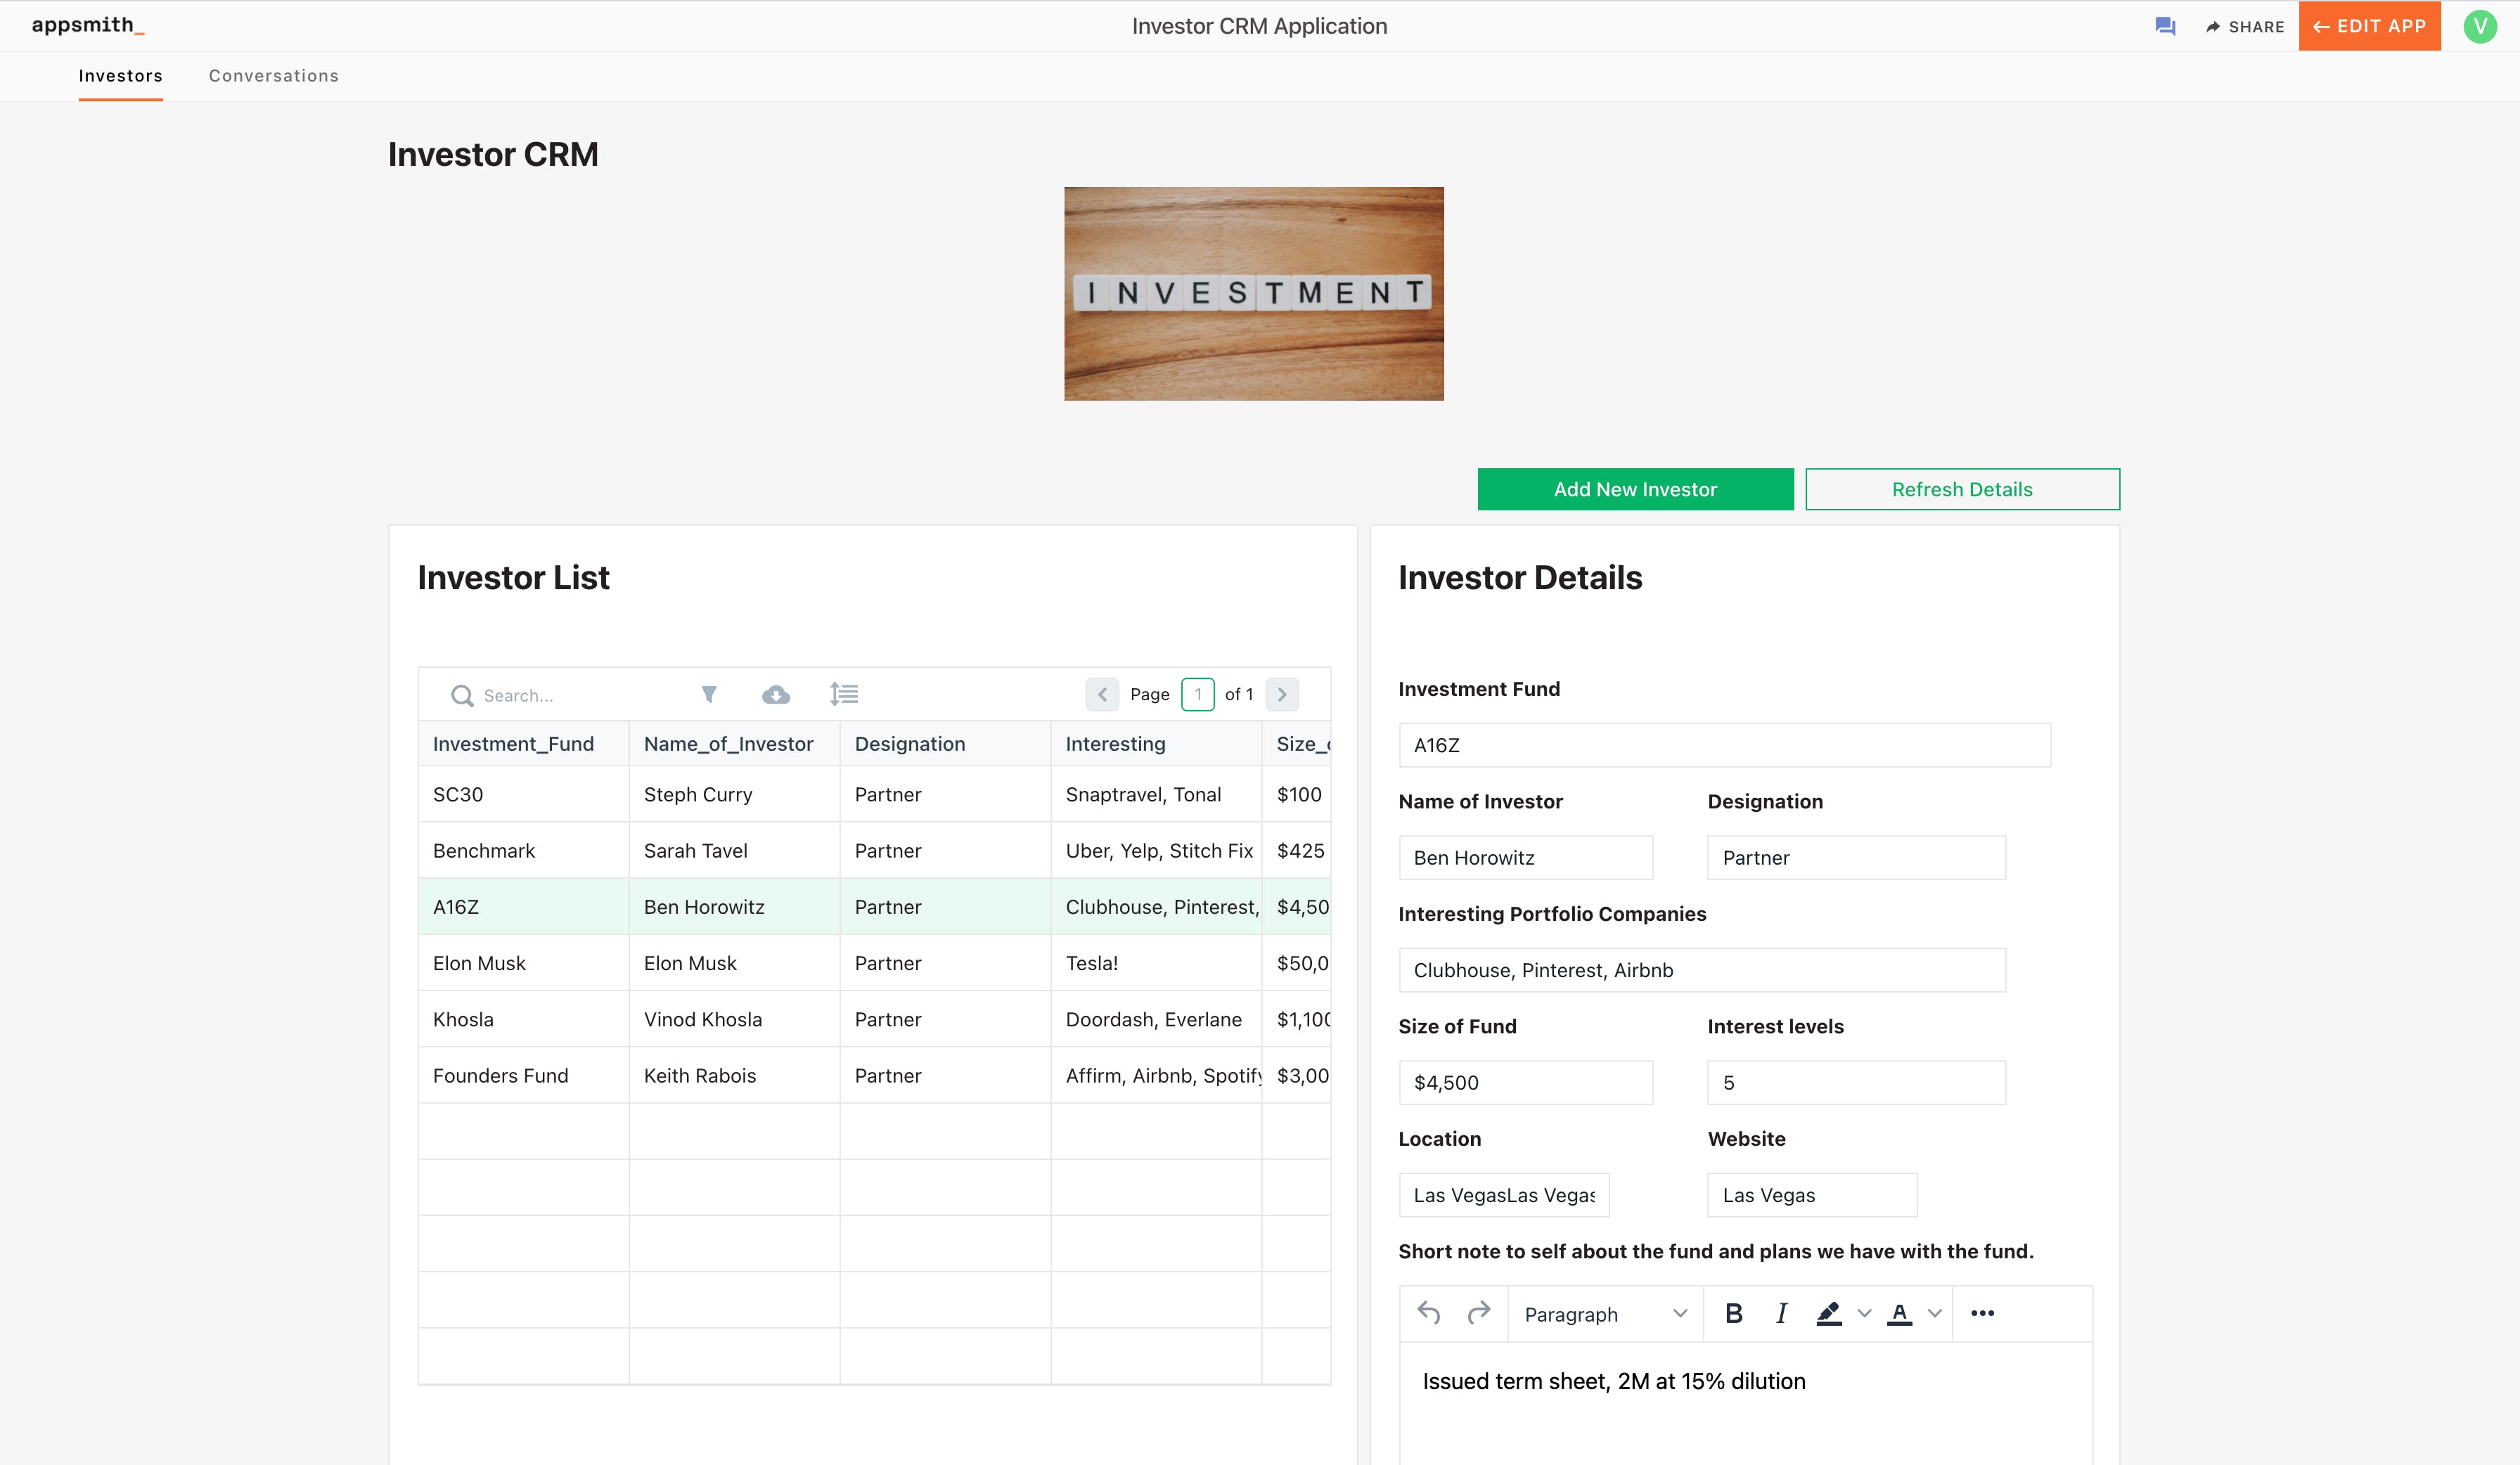
Task: Click the user avatar V icon
Action: (x=2480, y=26)
